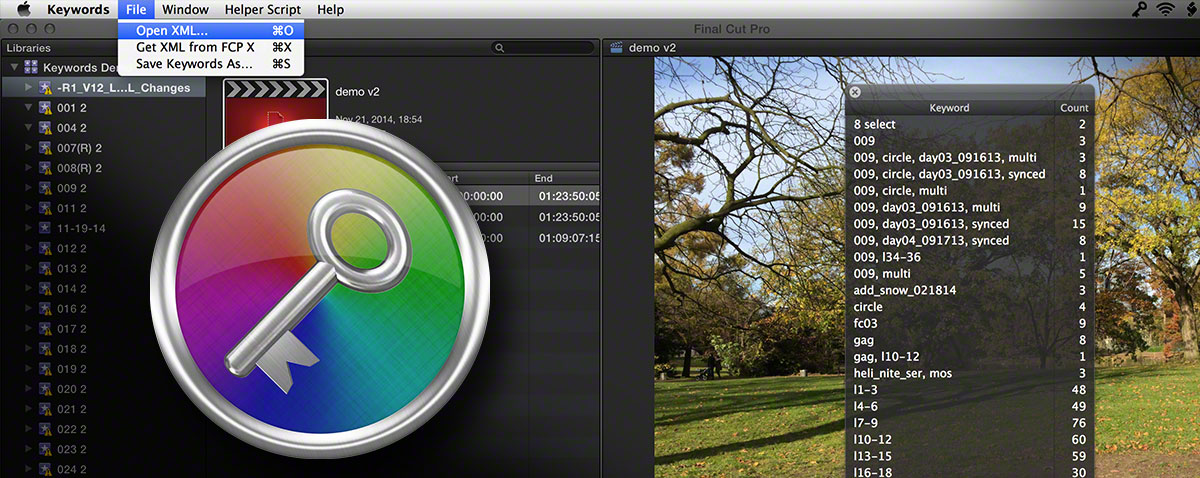Click the event icon beside 017 2
The image size is (1200, 478).
45,328
